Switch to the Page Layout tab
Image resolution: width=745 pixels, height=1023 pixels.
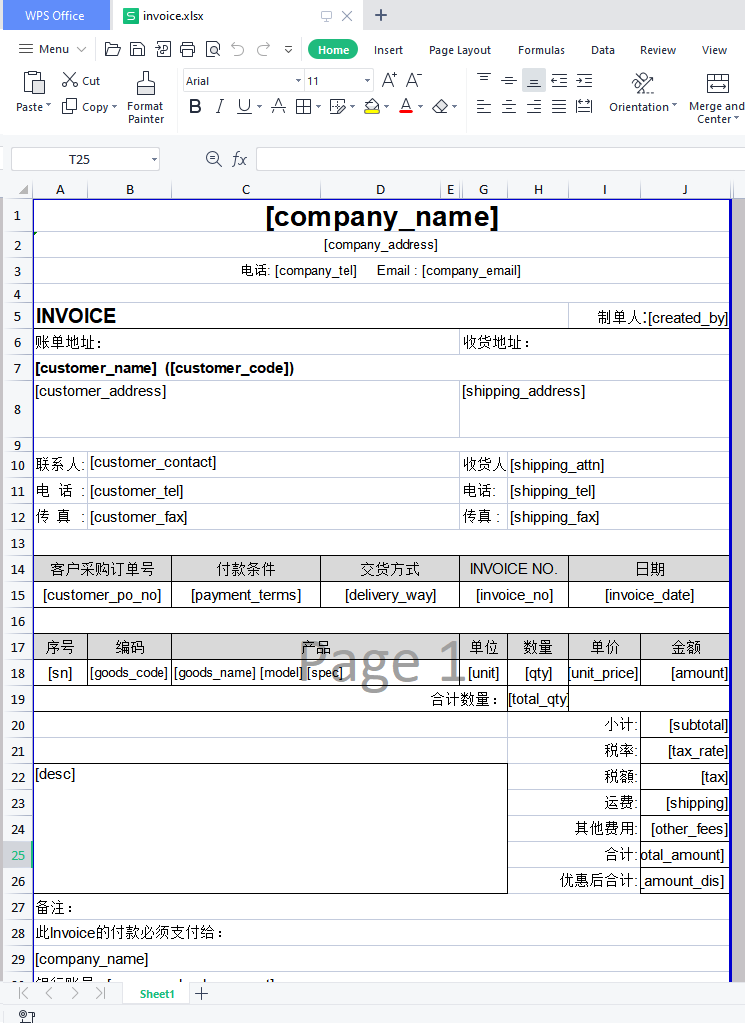459,50
